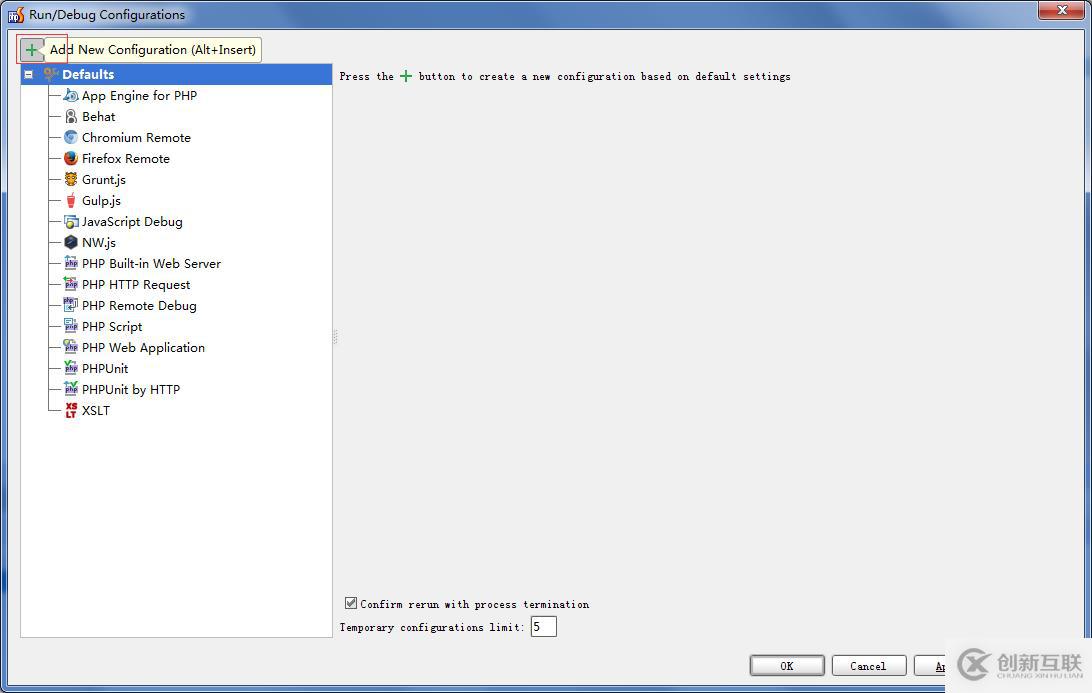Click the XSLT icon

(70, 410)
